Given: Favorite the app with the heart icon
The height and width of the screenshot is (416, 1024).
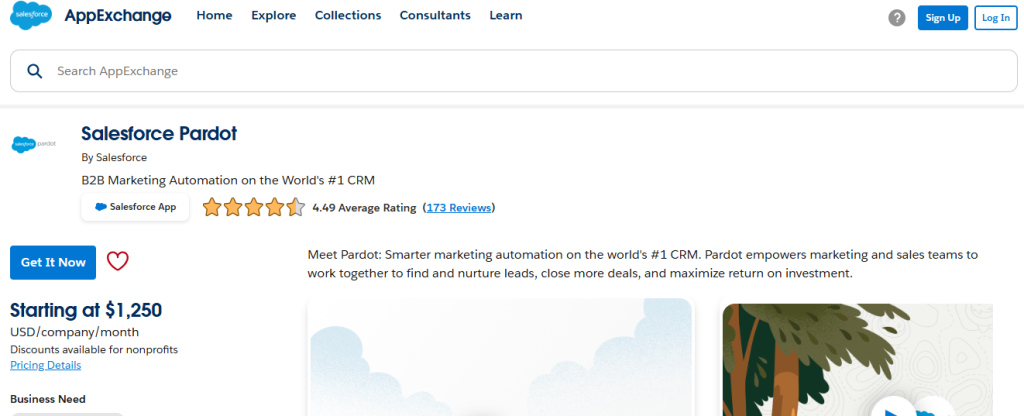Looking at the screenshot, I should pos(118,261).
